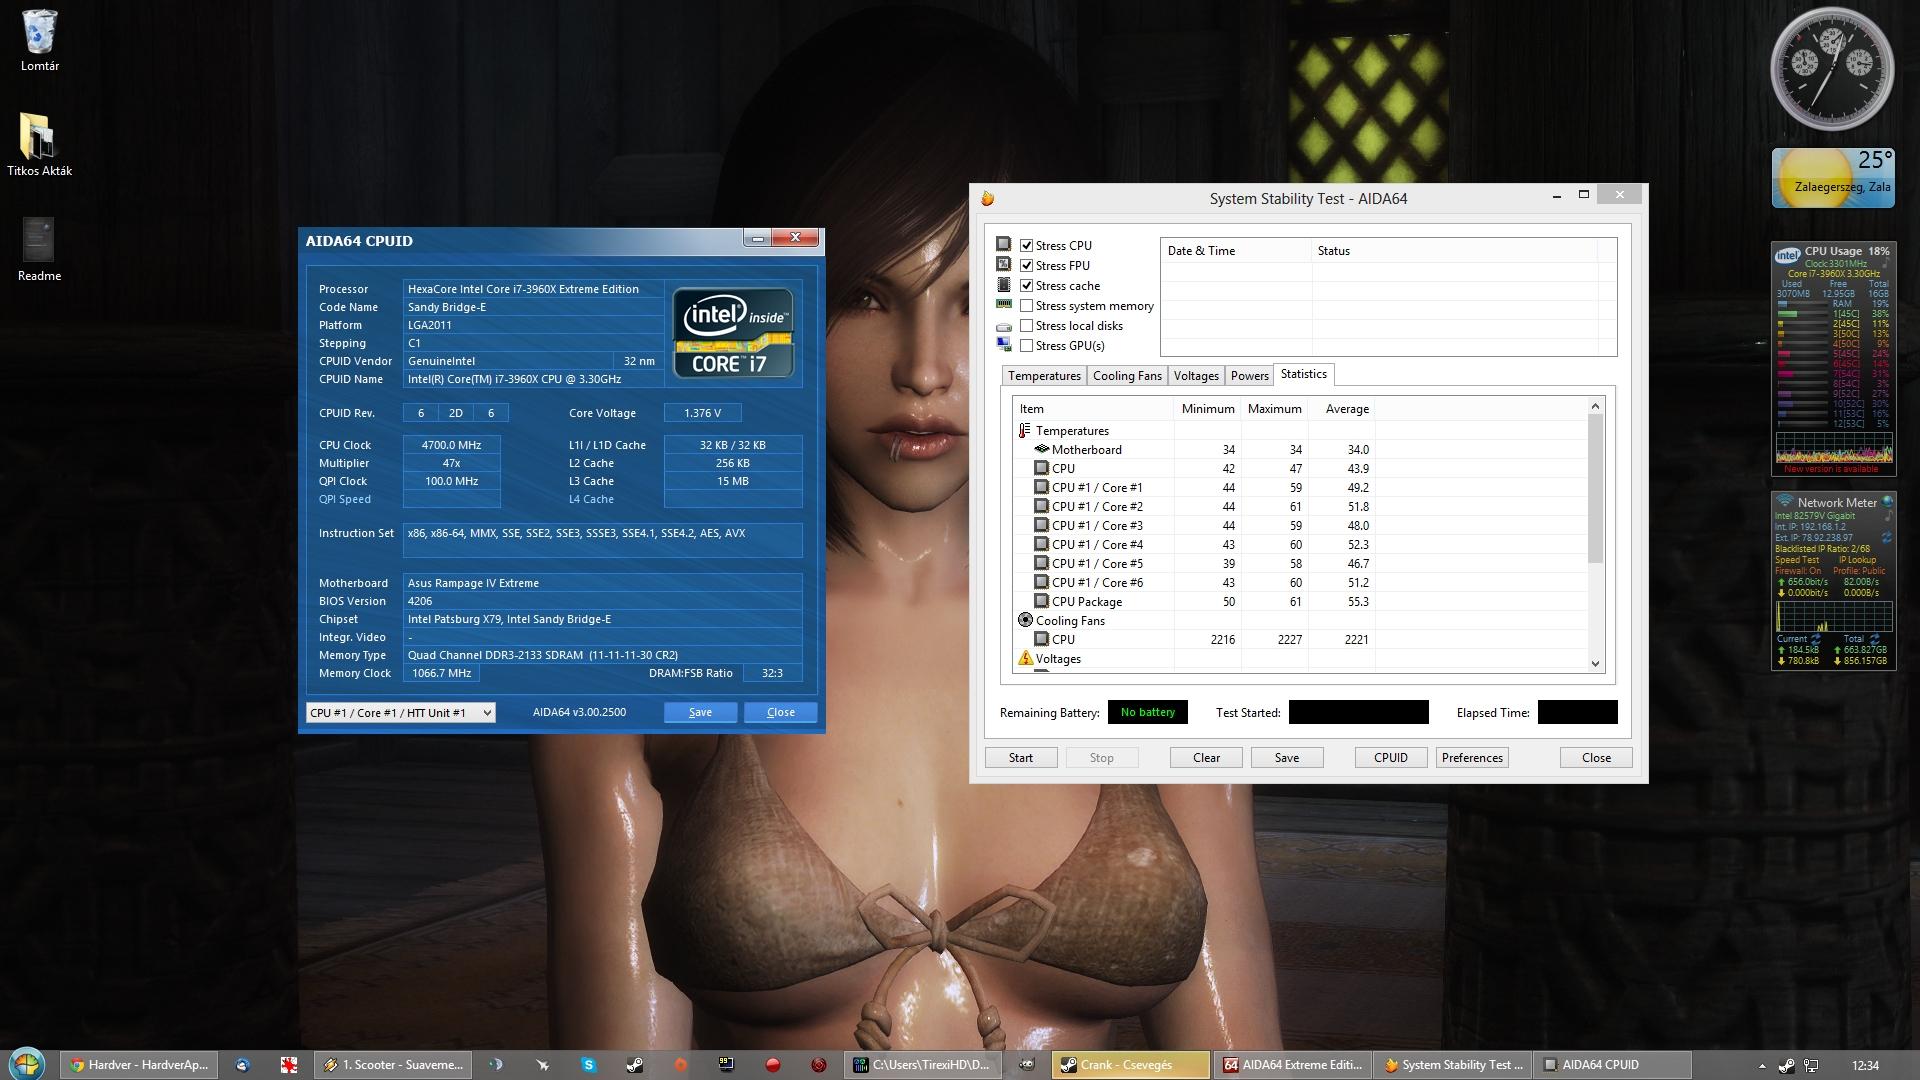This screenshot has width=1920, height=1080.
Task: Click the Maximum column header in statistics
Action: pos(1274,409)
